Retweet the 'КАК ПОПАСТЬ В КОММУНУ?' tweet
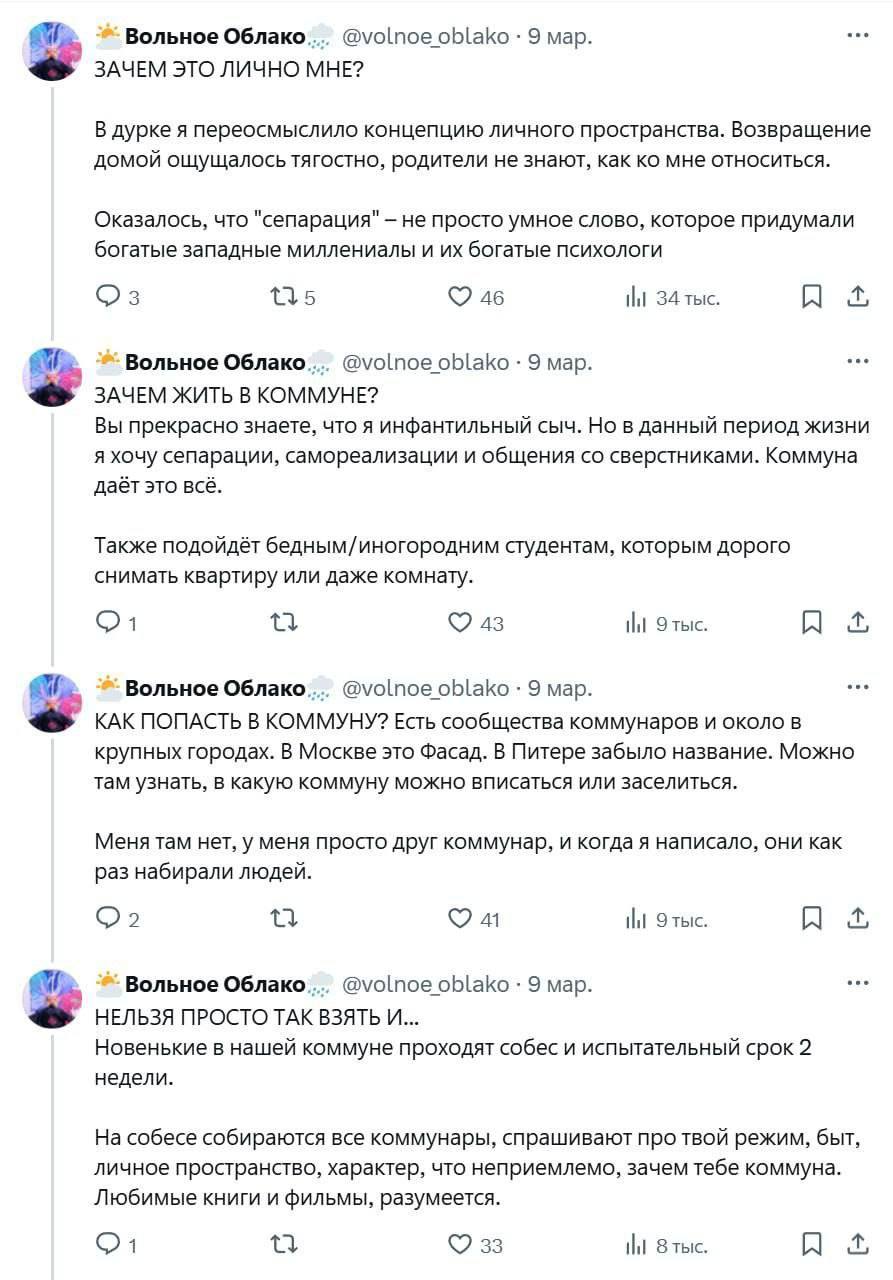 (284, 918)
